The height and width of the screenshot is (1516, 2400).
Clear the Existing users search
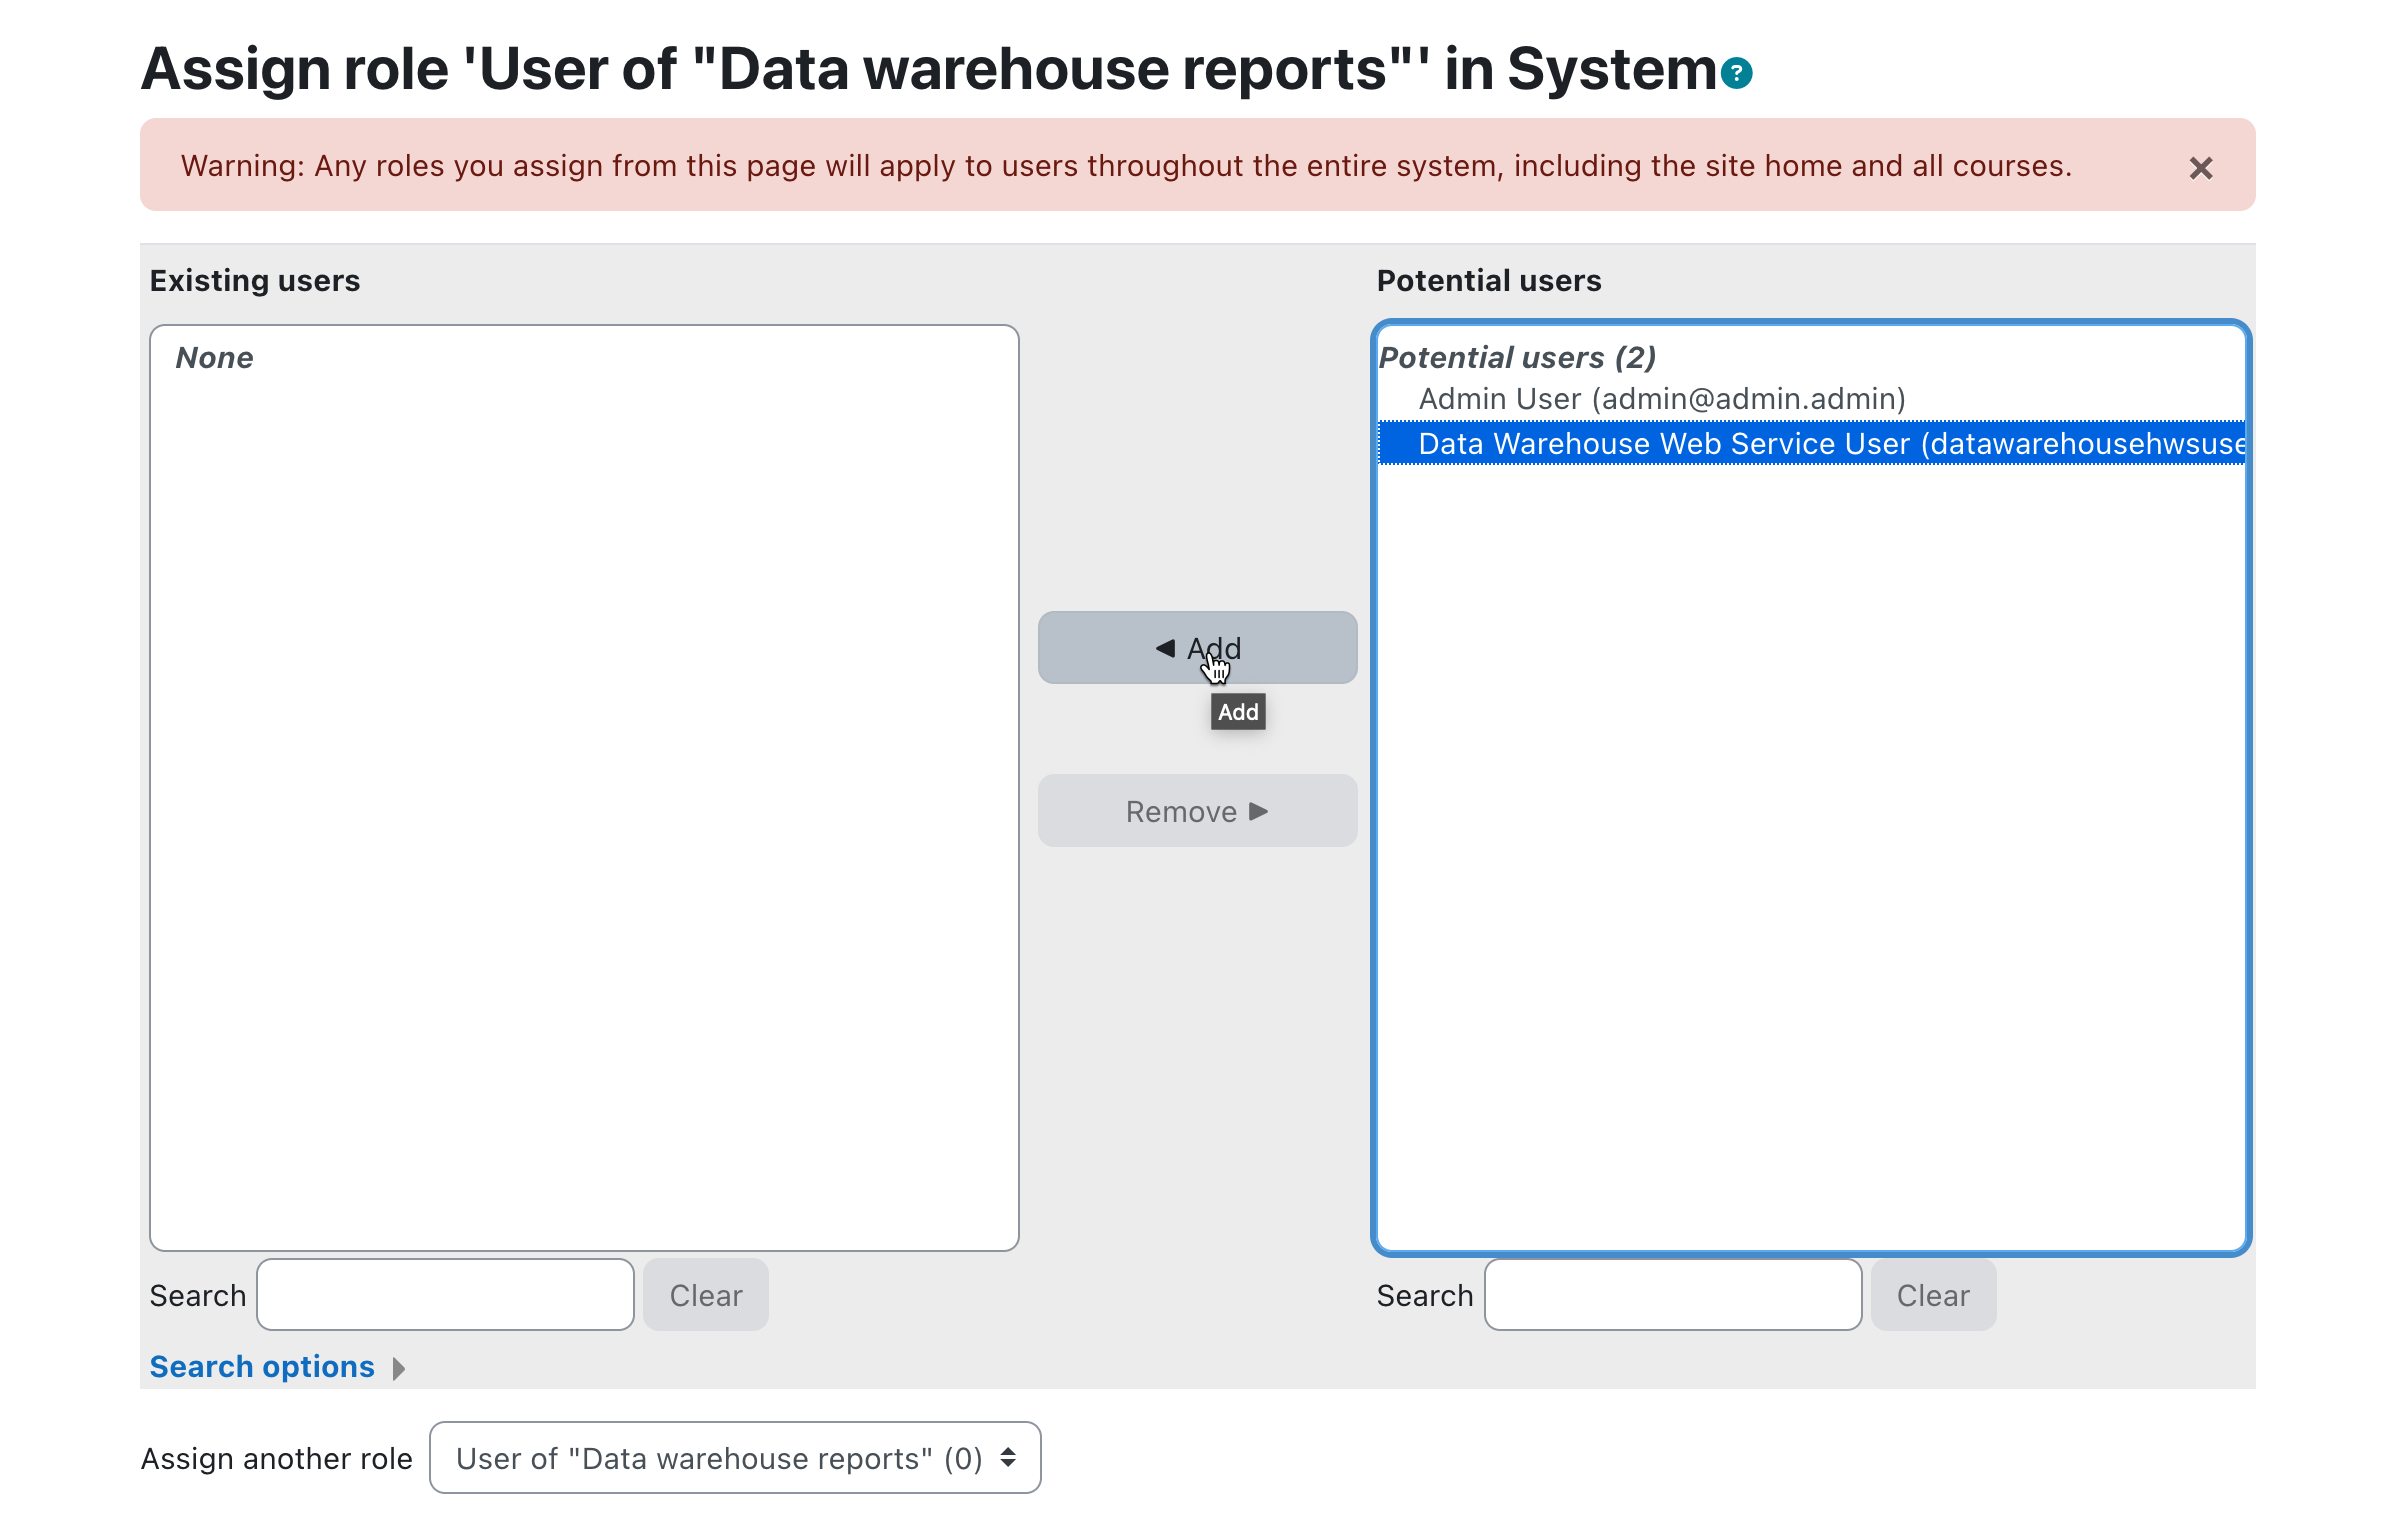706,1295
